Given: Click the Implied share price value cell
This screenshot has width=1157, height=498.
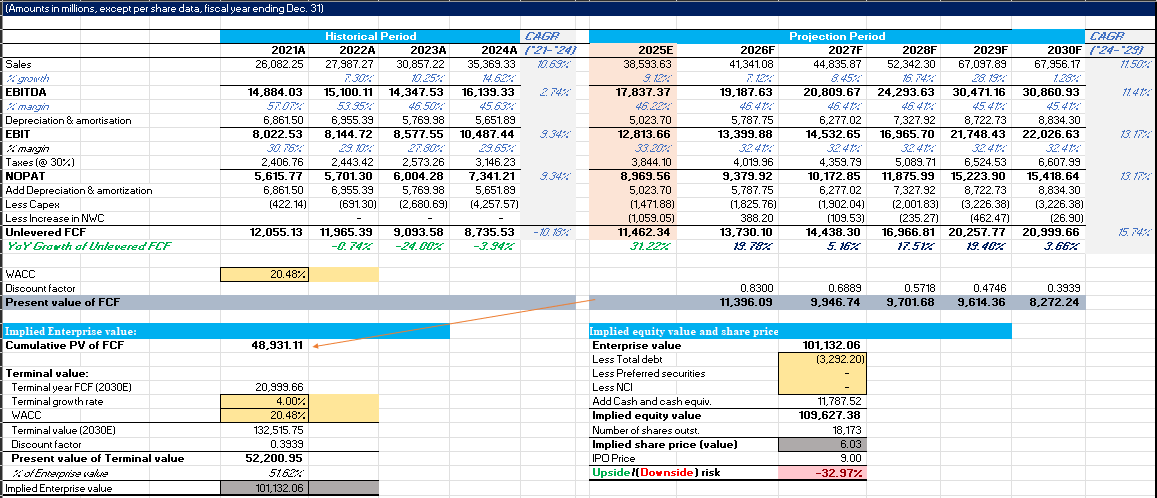Looking at the screenshot, I should pos(816,444).
